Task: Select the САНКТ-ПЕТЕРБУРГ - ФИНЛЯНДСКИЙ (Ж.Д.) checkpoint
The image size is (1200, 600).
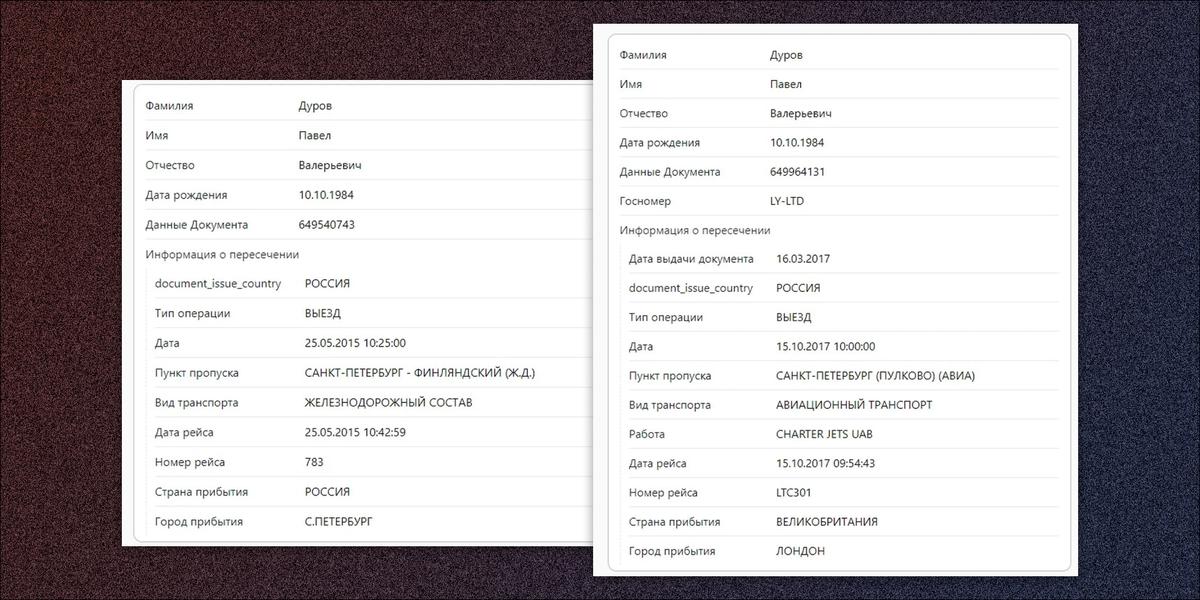Action: click(x=420, y=373)
